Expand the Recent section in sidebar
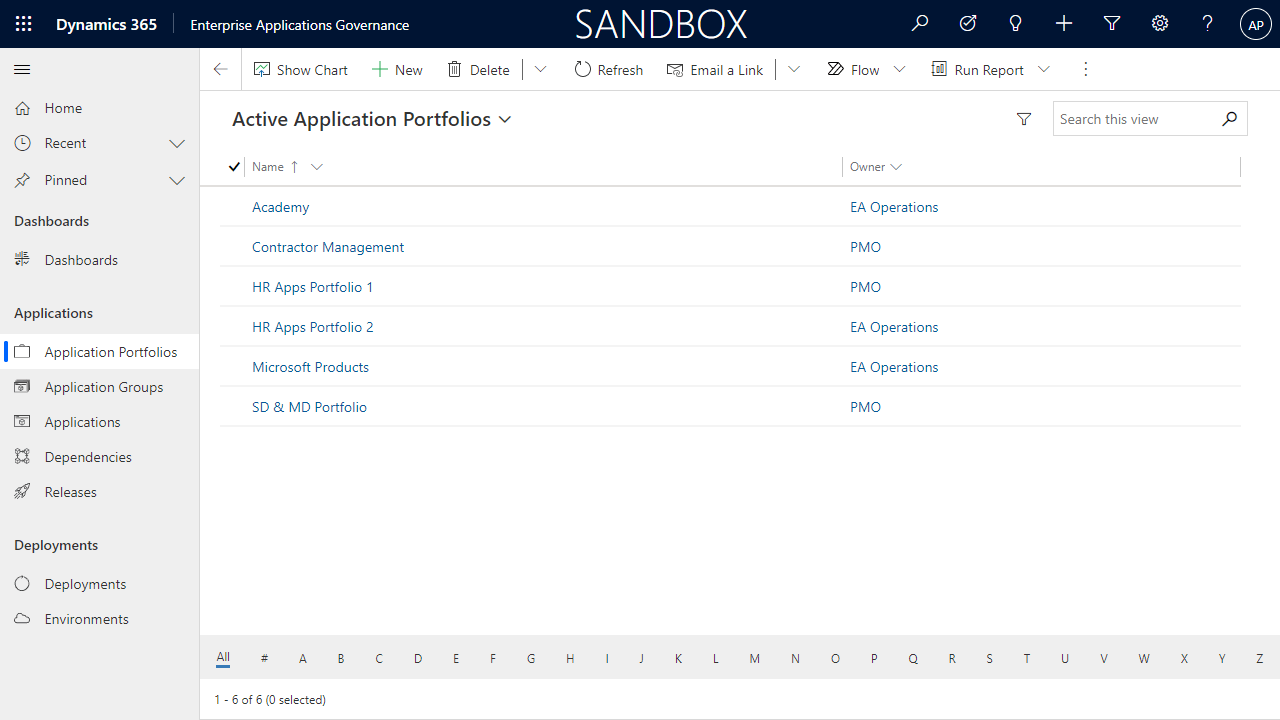Screen dimensions: 1280x720 177,143
